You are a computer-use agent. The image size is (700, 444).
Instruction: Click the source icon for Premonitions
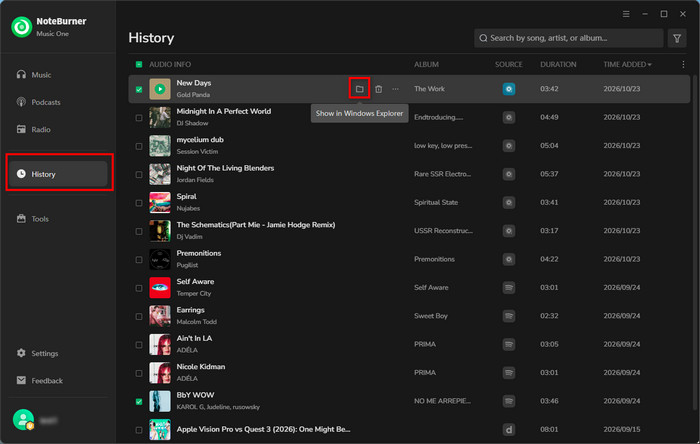tap(508, 259)
